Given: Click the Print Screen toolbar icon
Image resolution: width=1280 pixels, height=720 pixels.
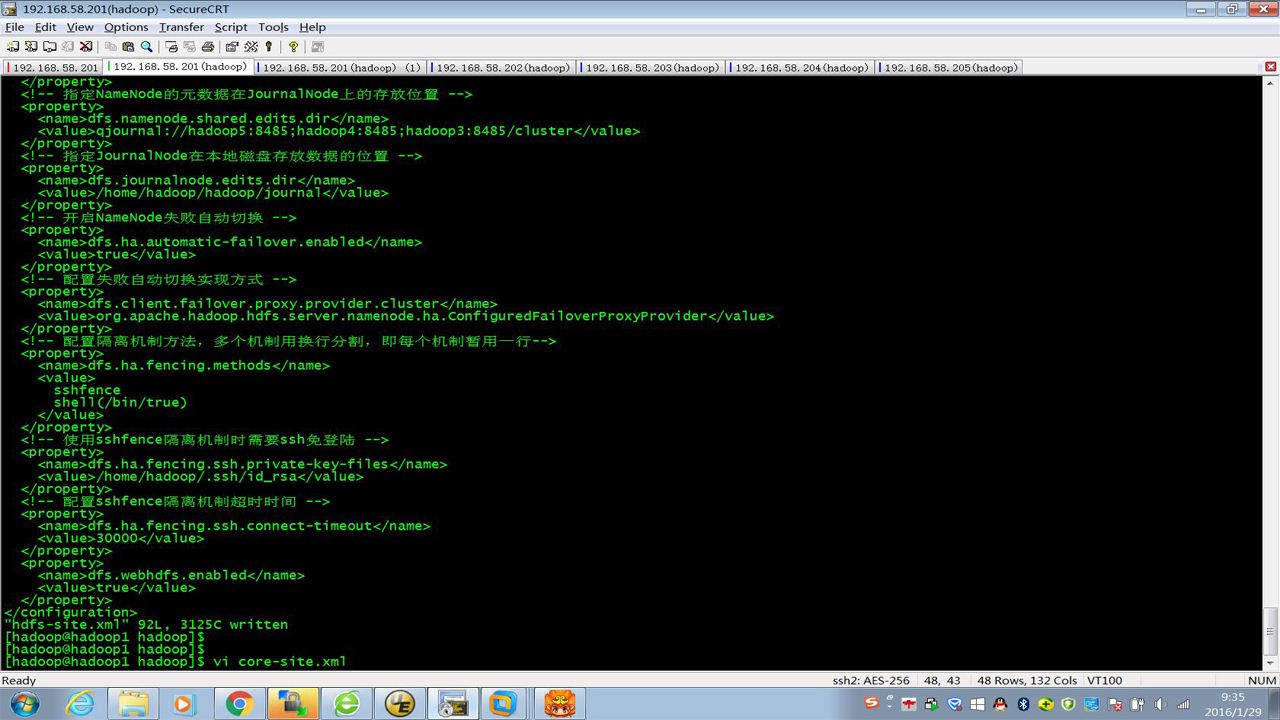Looking at the screenshot, I should pyautogui.click(x=171, y=46).
